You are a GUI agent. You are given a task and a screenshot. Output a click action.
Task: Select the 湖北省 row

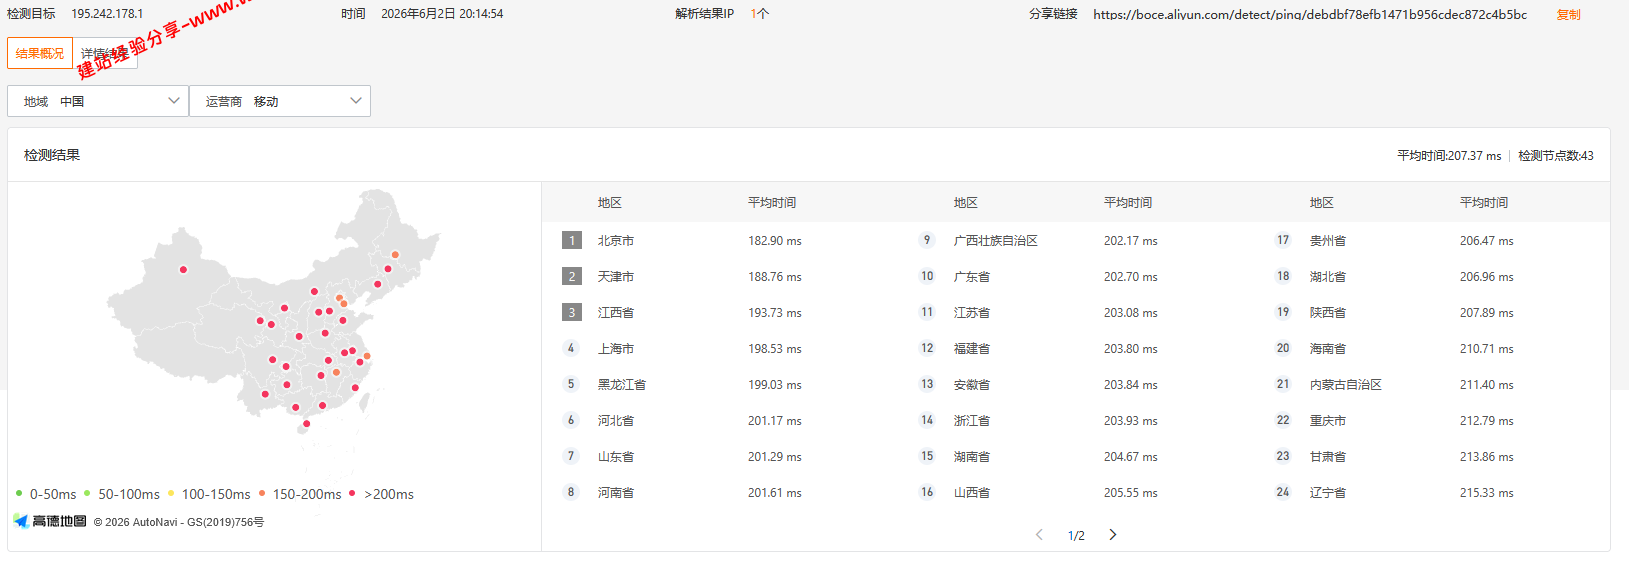(1432, 276)
